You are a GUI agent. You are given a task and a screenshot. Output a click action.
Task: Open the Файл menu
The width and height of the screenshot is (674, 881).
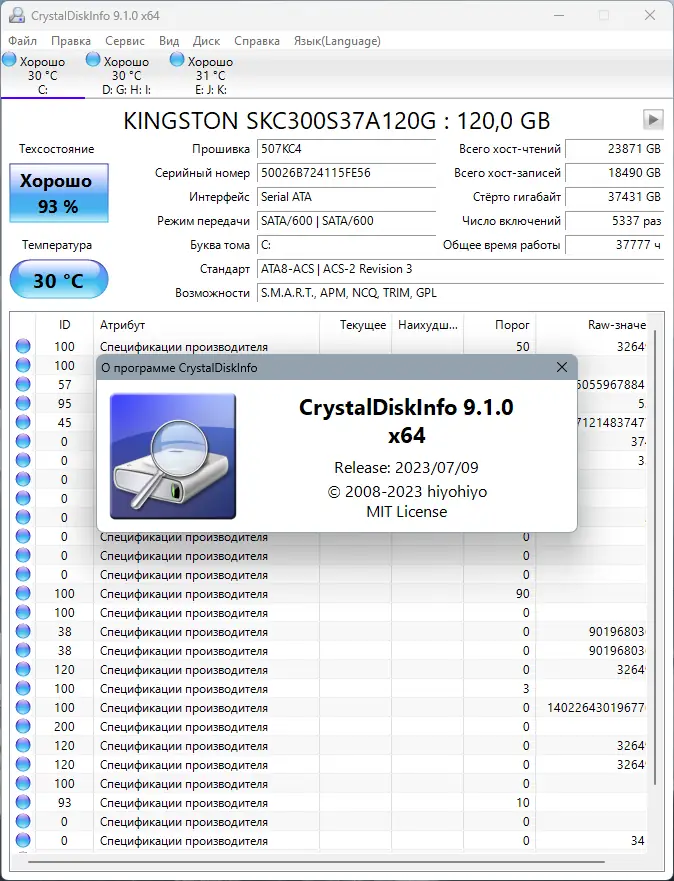(x=22, y=41)
